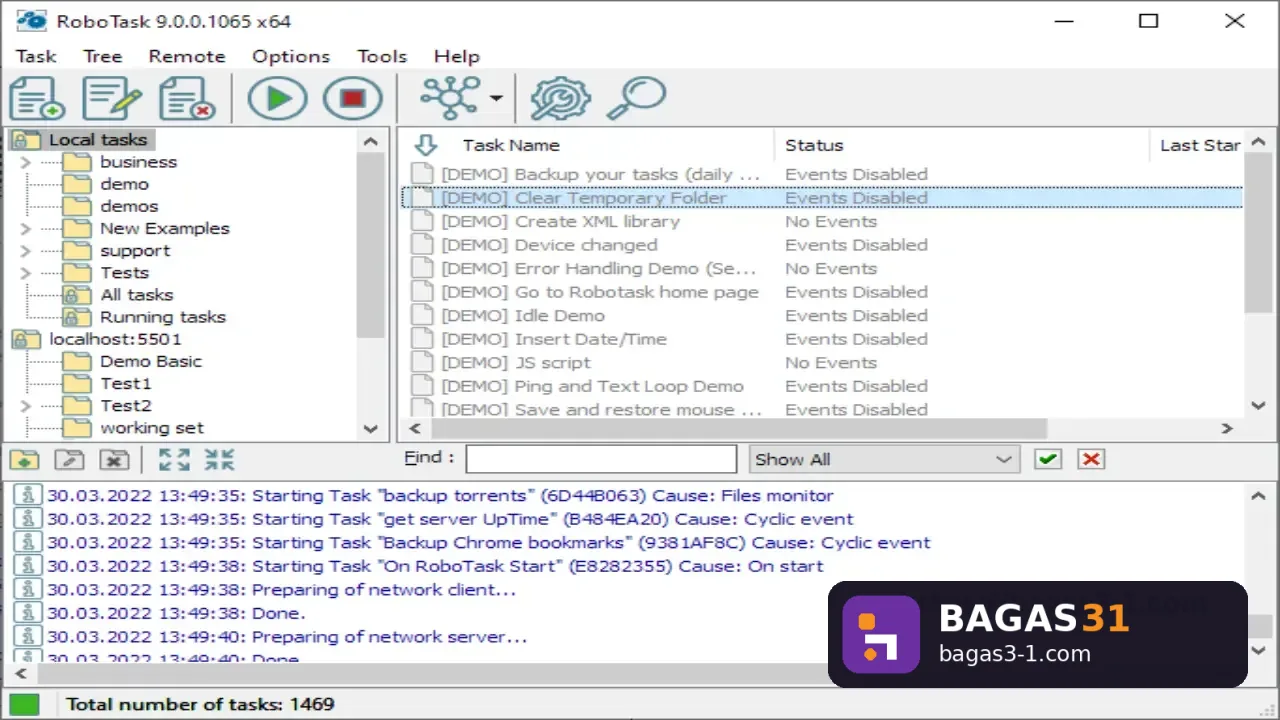
Task: Open the Show All filter dropdown
Action: 884,459
